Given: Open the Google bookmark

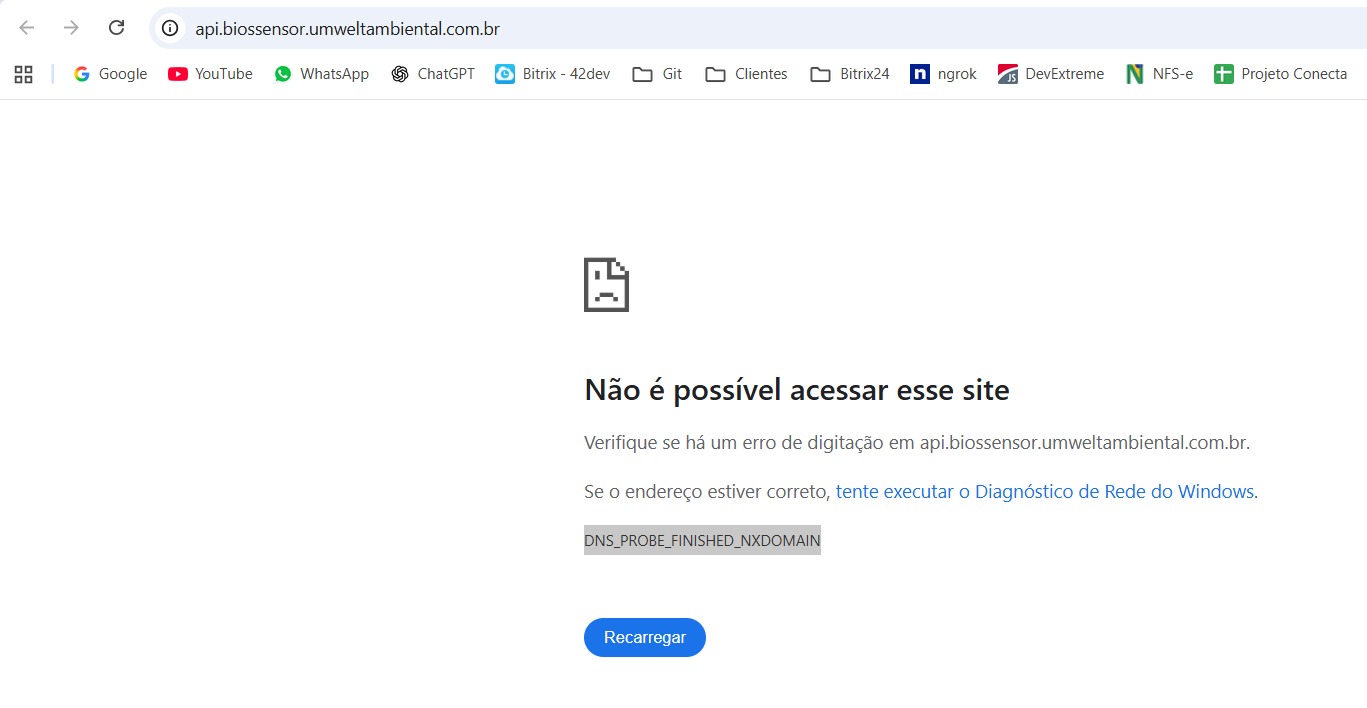Looking at the screenshot, I should (x=110, y=74).
